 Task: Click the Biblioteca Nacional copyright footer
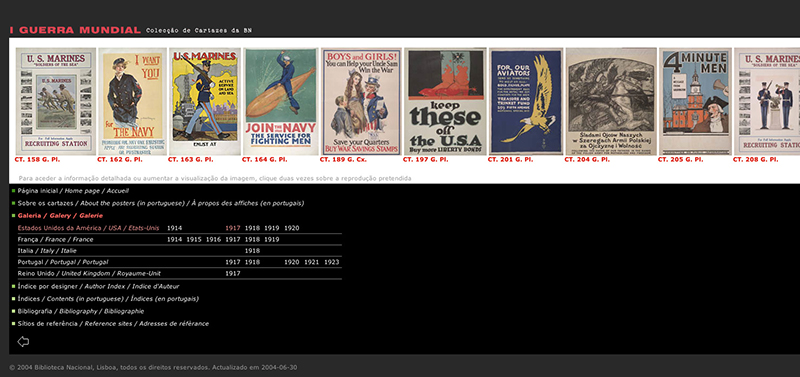click(x=153, y=367)
